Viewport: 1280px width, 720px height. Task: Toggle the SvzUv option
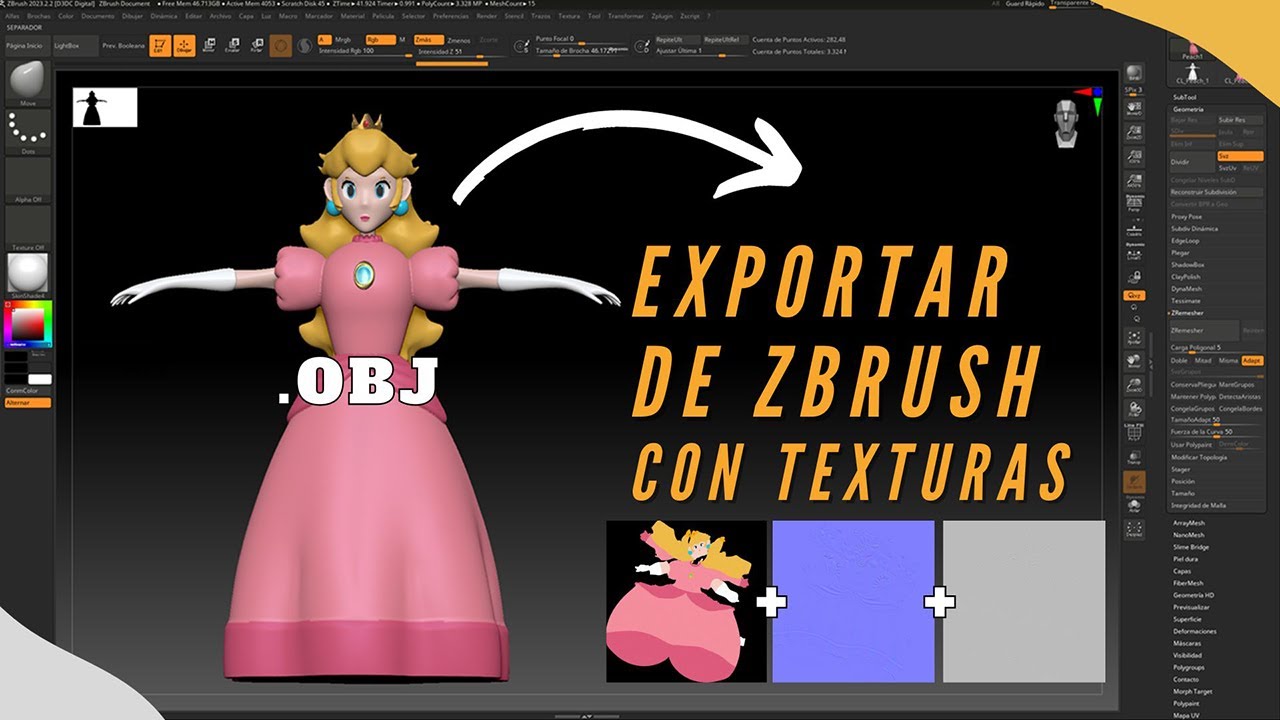click(x=1227, y=168)
